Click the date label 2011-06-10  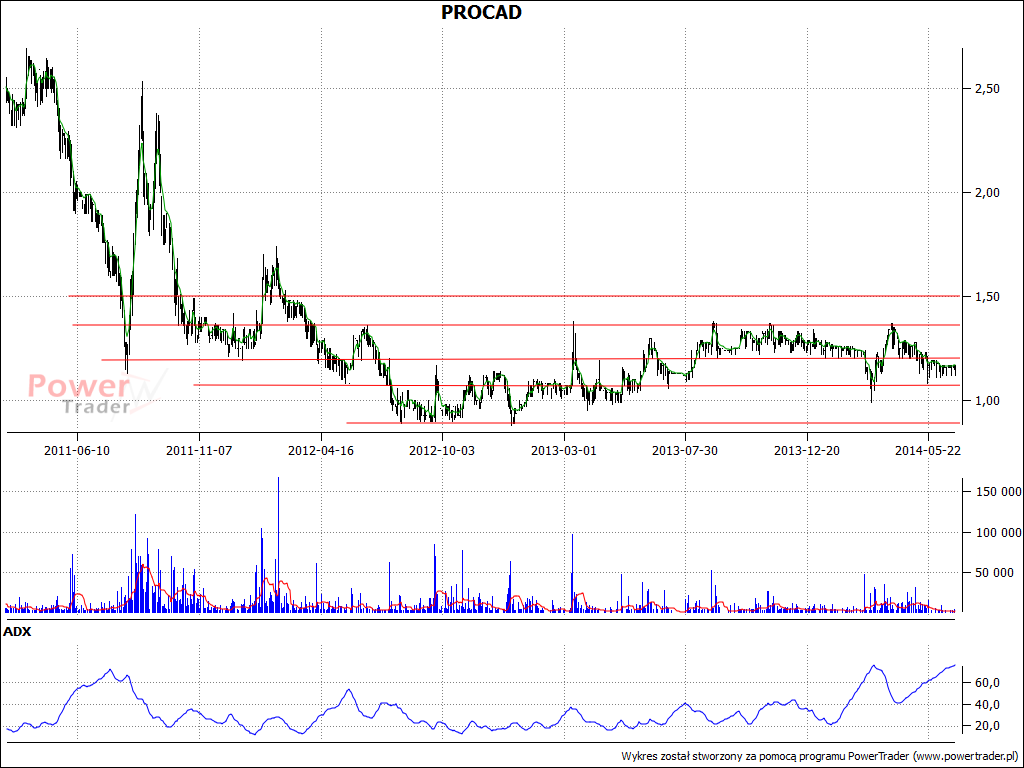click(77, 451)
